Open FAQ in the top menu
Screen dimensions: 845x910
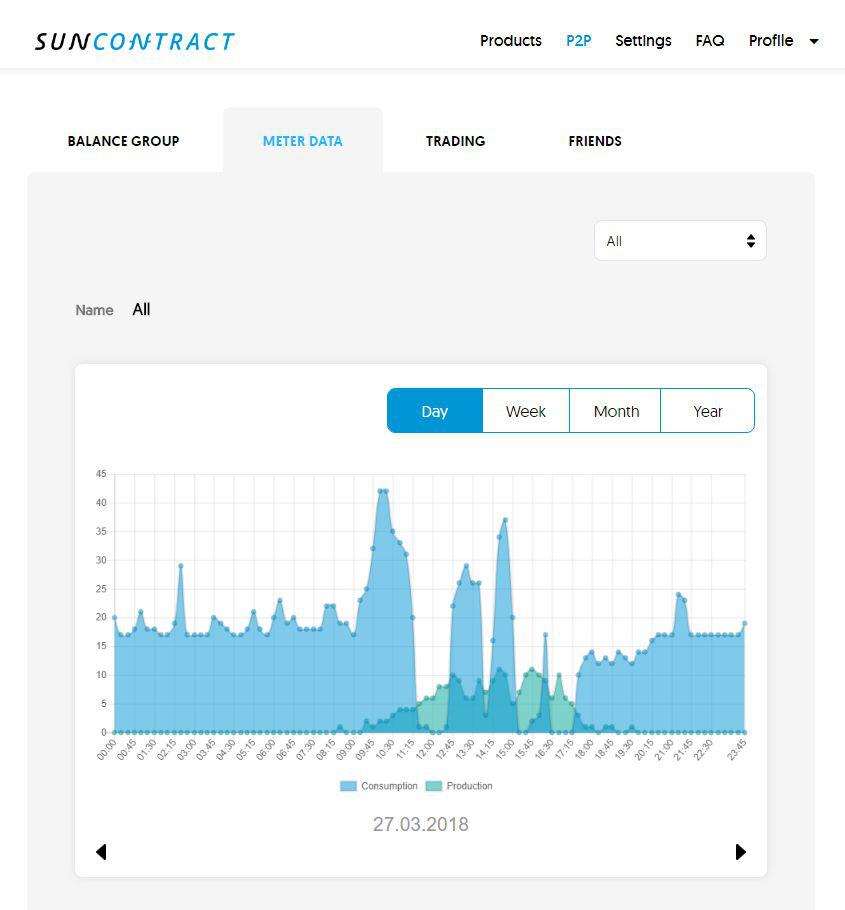(710, 41)
